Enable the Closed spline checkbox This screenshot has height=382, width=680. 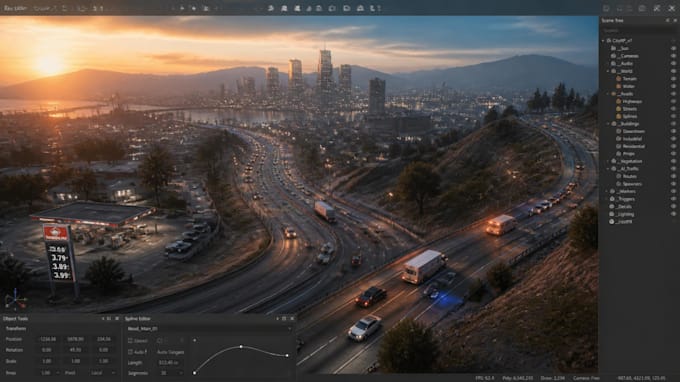tap(130, 341)
